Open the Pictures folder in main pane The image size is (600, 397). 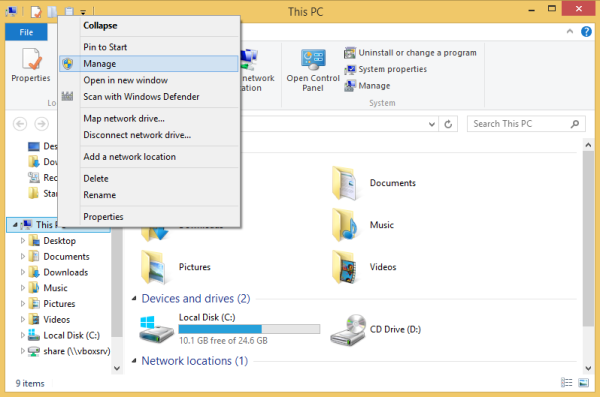[x=176, y=267]
